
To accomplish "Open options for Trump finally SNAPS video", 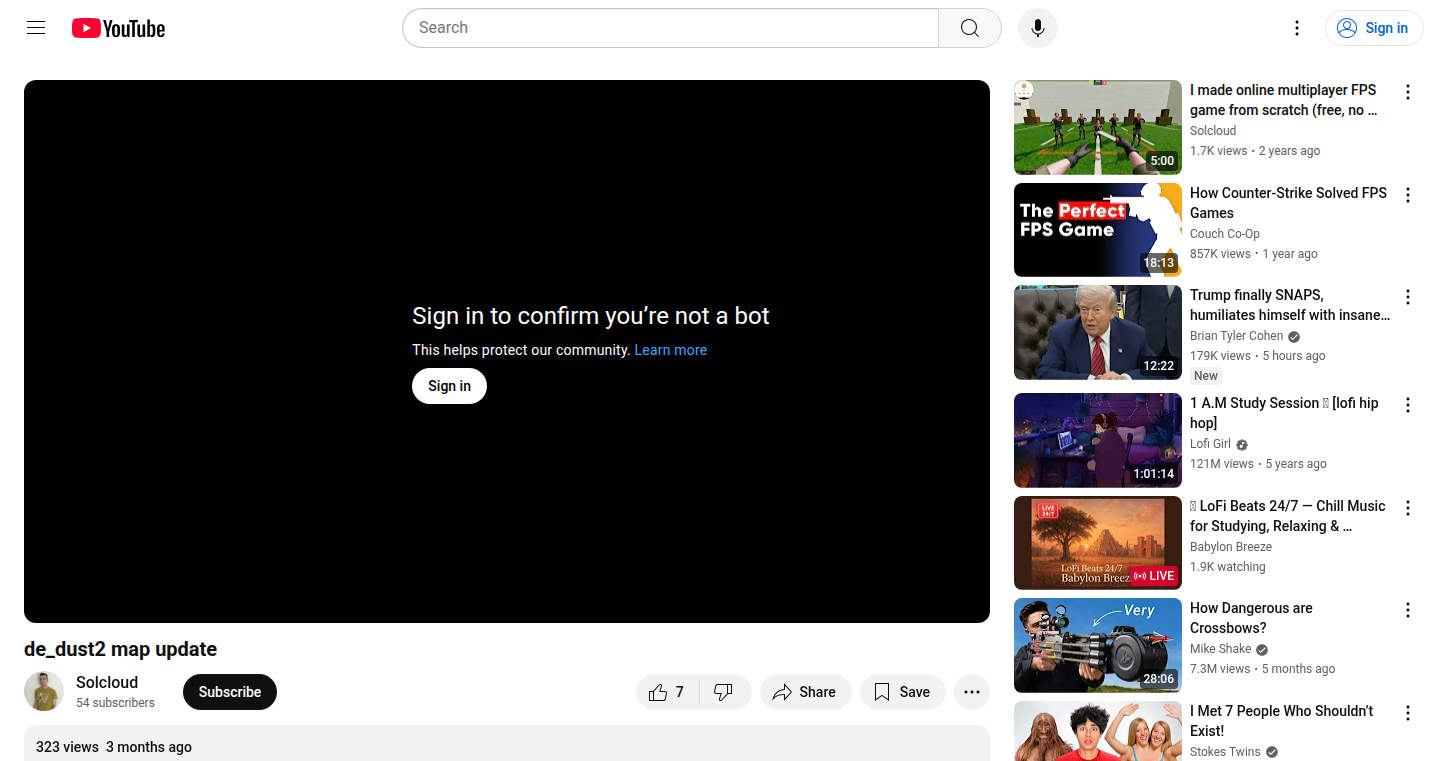I will pyautogui.click(x=1408, y=297).
